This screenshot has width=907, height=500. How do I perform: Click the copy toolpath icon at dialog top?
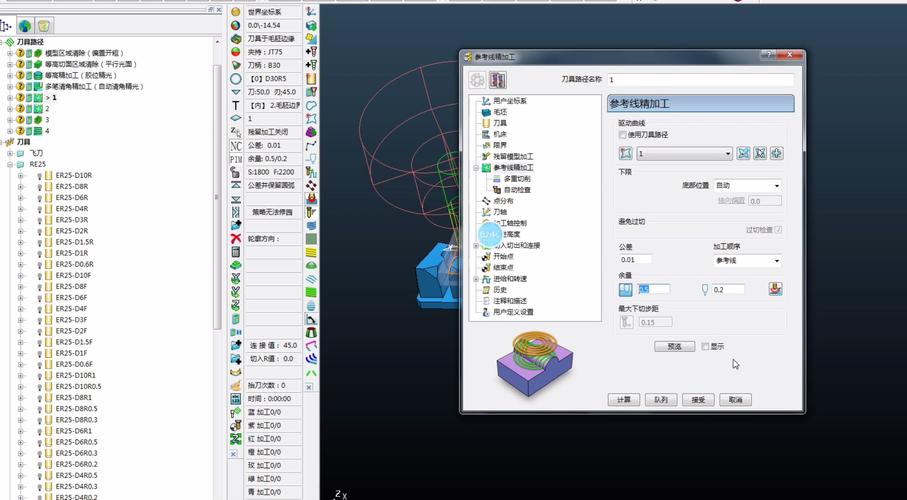point(497,80)
